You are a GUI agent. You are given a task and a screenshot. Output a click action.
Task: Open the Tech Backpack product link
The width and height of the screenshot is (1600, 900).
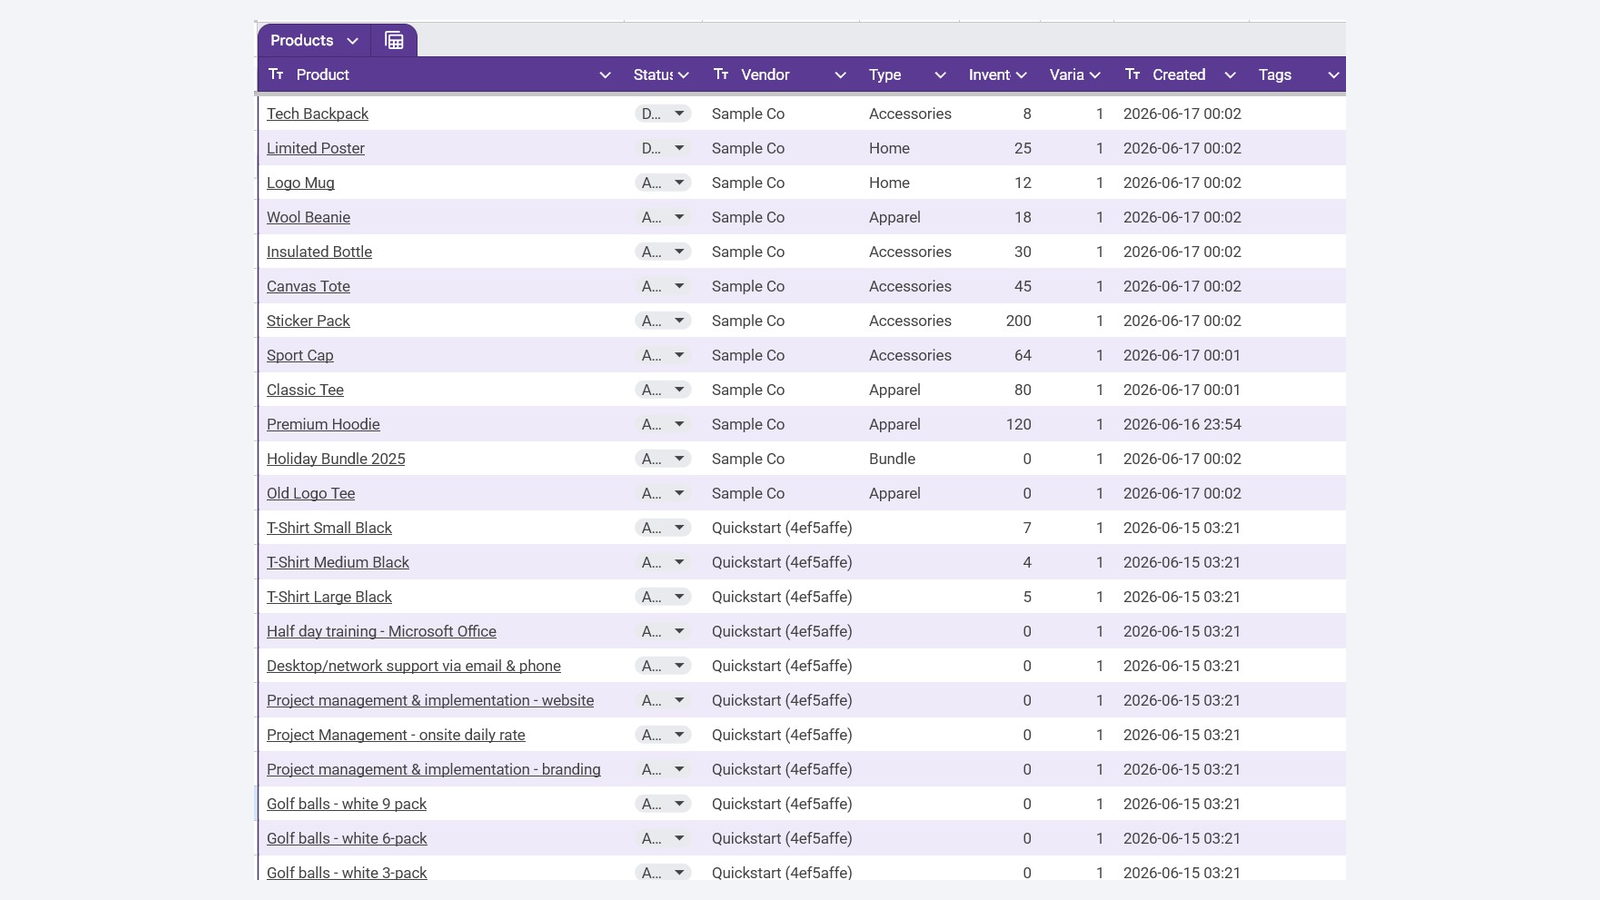click(x=317, y=114)
